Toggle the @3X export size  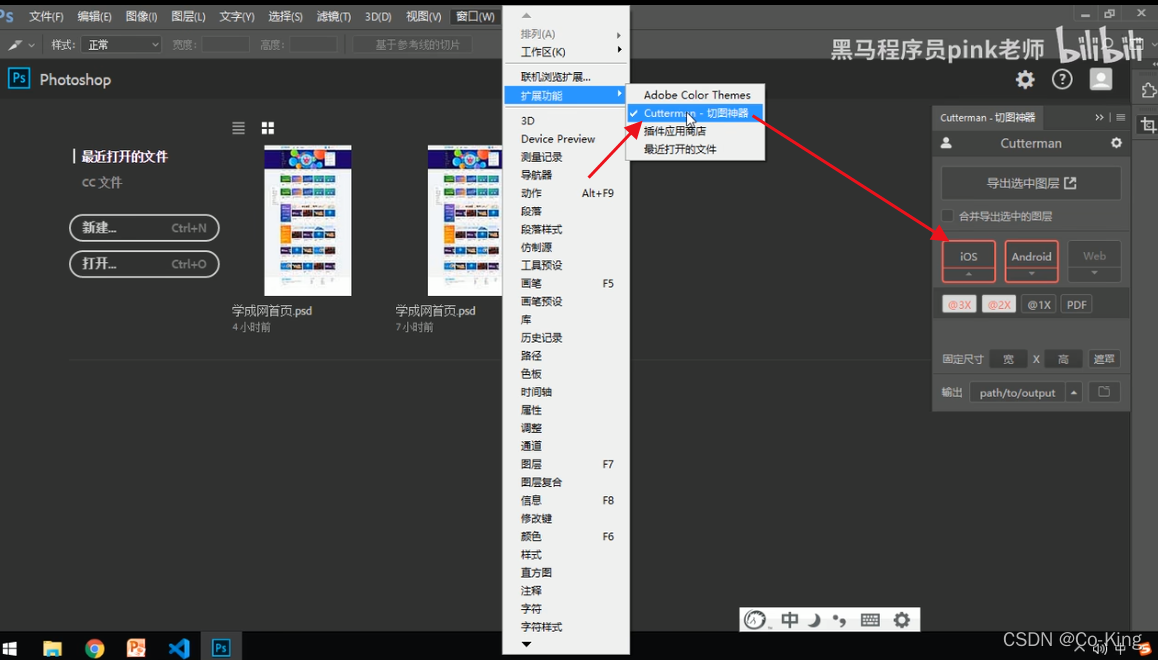[x=959, y=304]
